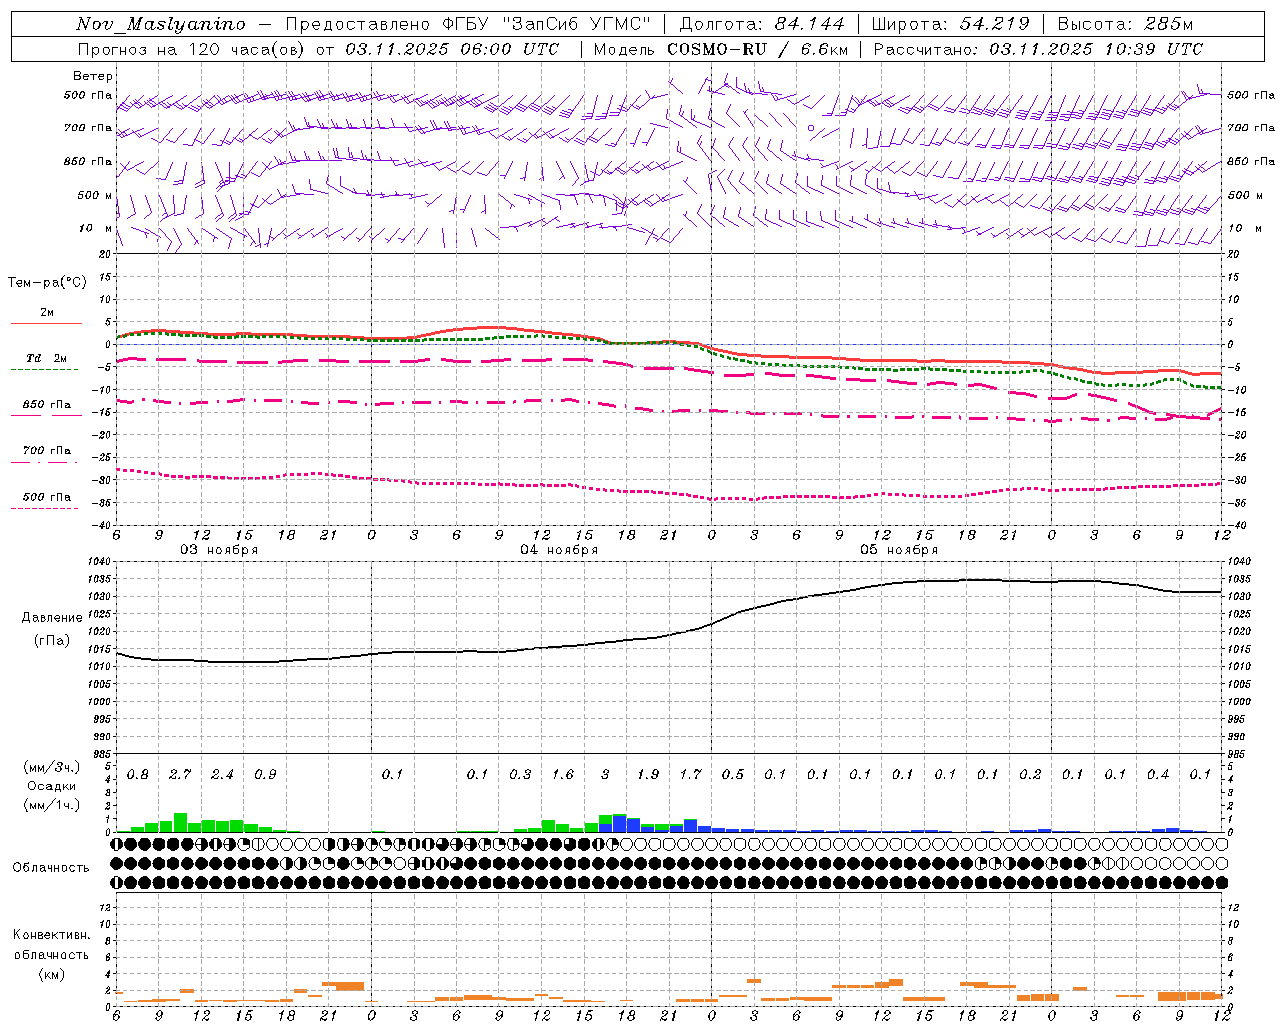Click the 'Конвективн.' convective cloud label
This screenshot has height=1024, width=1280.
51,935
